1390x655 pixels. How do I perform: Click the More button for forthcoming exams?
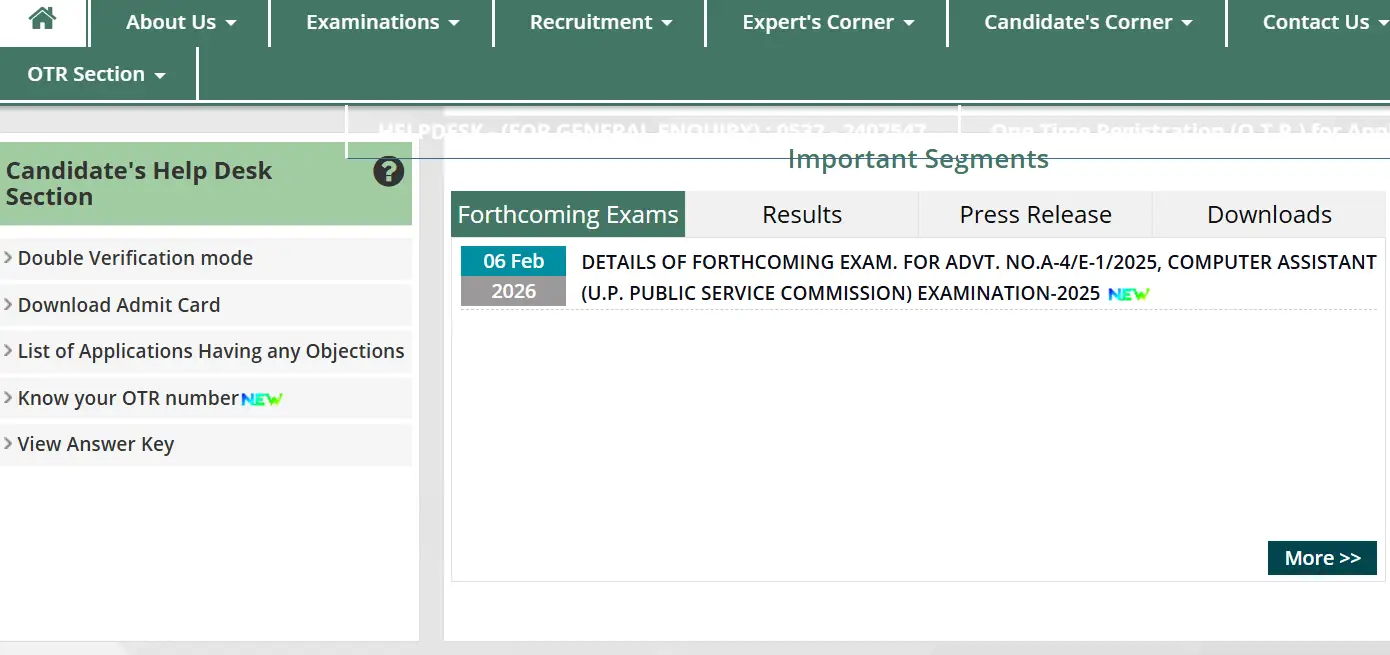pyautogui.click(x=1322, y=558)
